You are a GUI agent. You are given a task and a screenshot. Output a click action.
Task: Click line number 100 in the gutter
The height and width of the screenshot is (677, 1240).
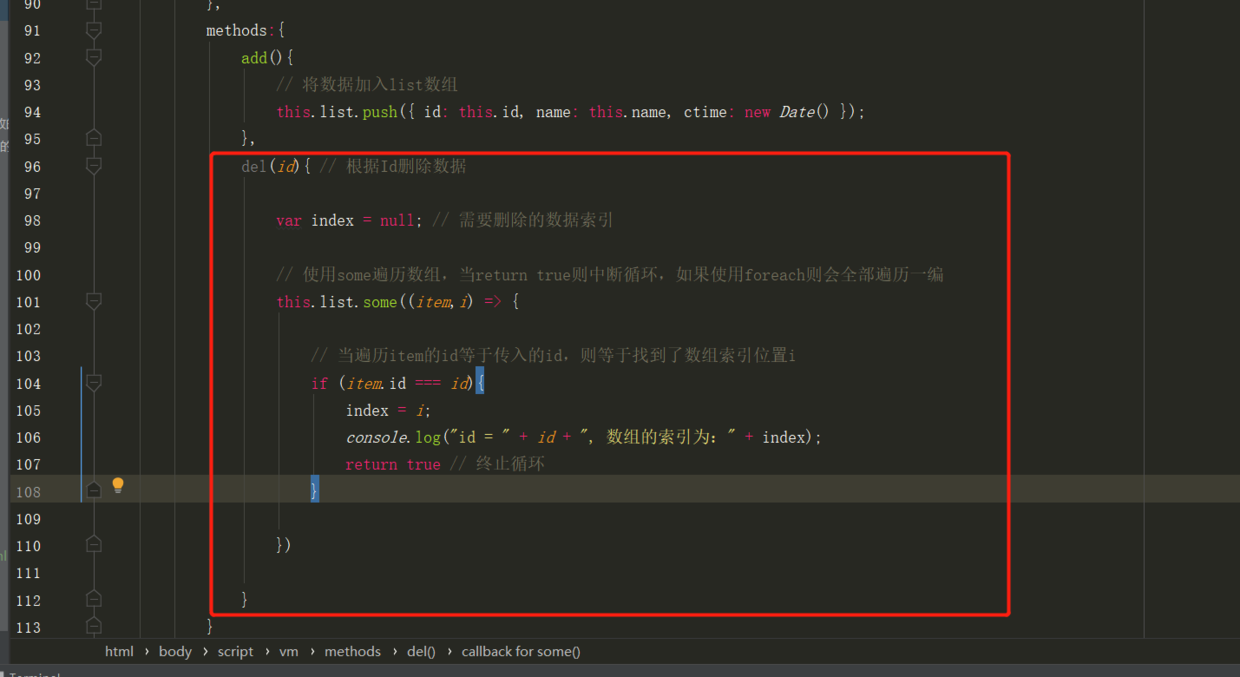click(x=29, y=275)
